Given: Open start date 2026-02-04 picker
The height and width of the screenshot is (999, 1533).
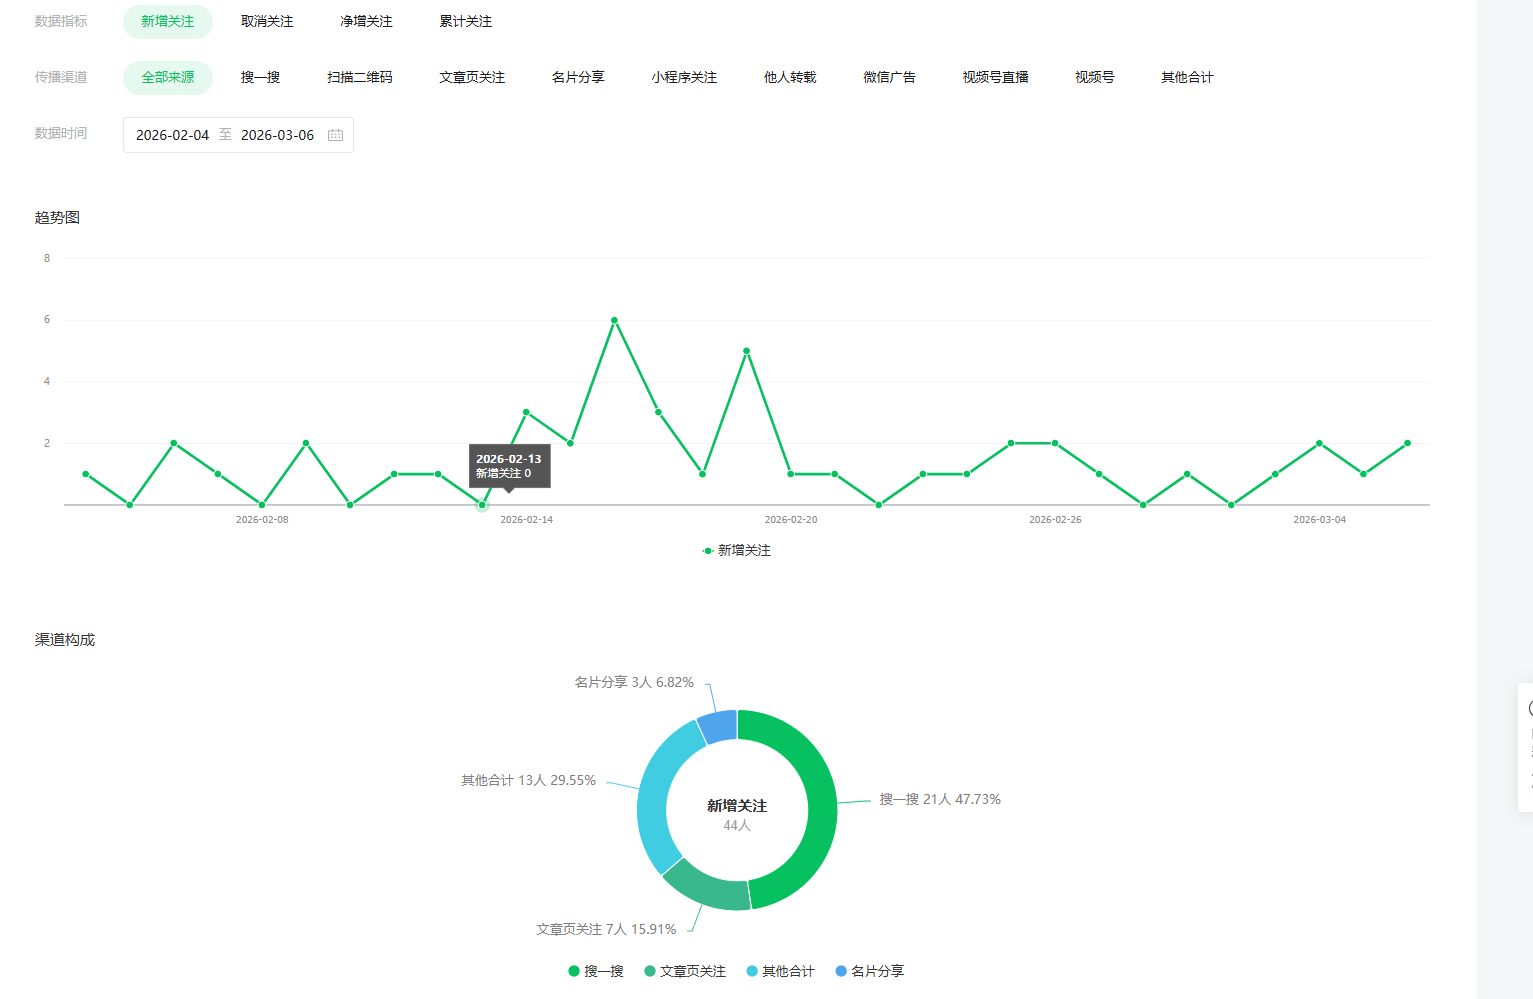Looking at the screenshot, I should 172,135.
